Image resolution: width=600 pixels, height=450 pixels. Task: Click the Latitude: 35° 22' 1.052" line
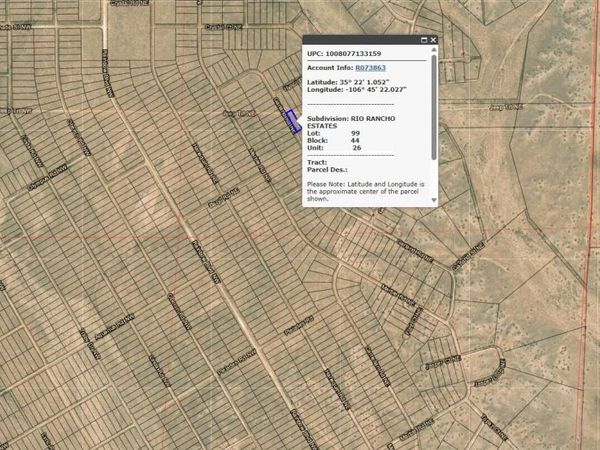point(348,82)
